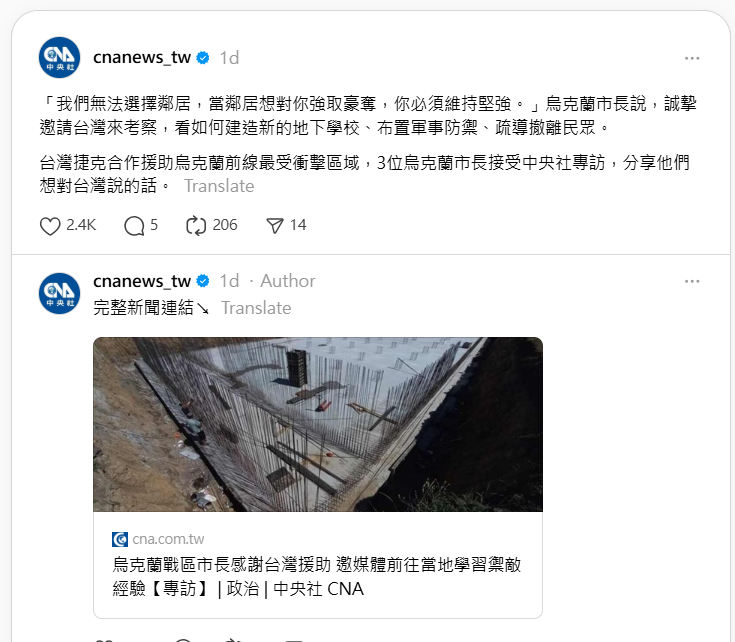Click the 1d timestamp on first post
Screen dimensions: 735x642
point(229,58)
